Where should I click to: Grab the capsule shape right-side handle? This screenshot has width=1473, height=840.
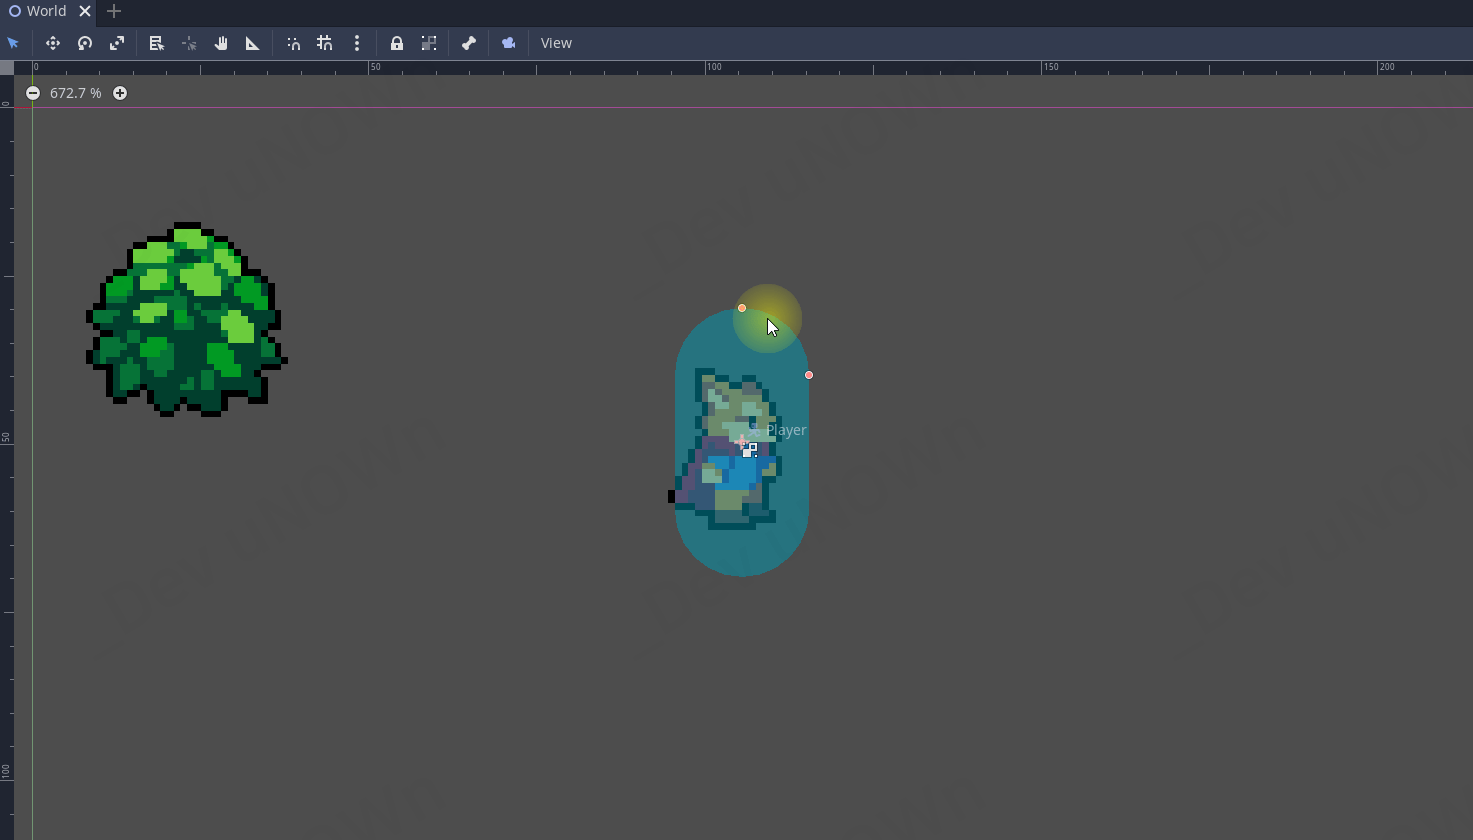(x=809, y=375)
